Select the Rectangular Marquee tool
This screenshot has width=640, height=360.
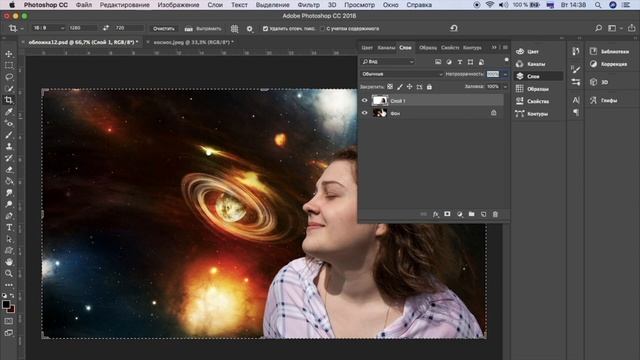point(9,65)
